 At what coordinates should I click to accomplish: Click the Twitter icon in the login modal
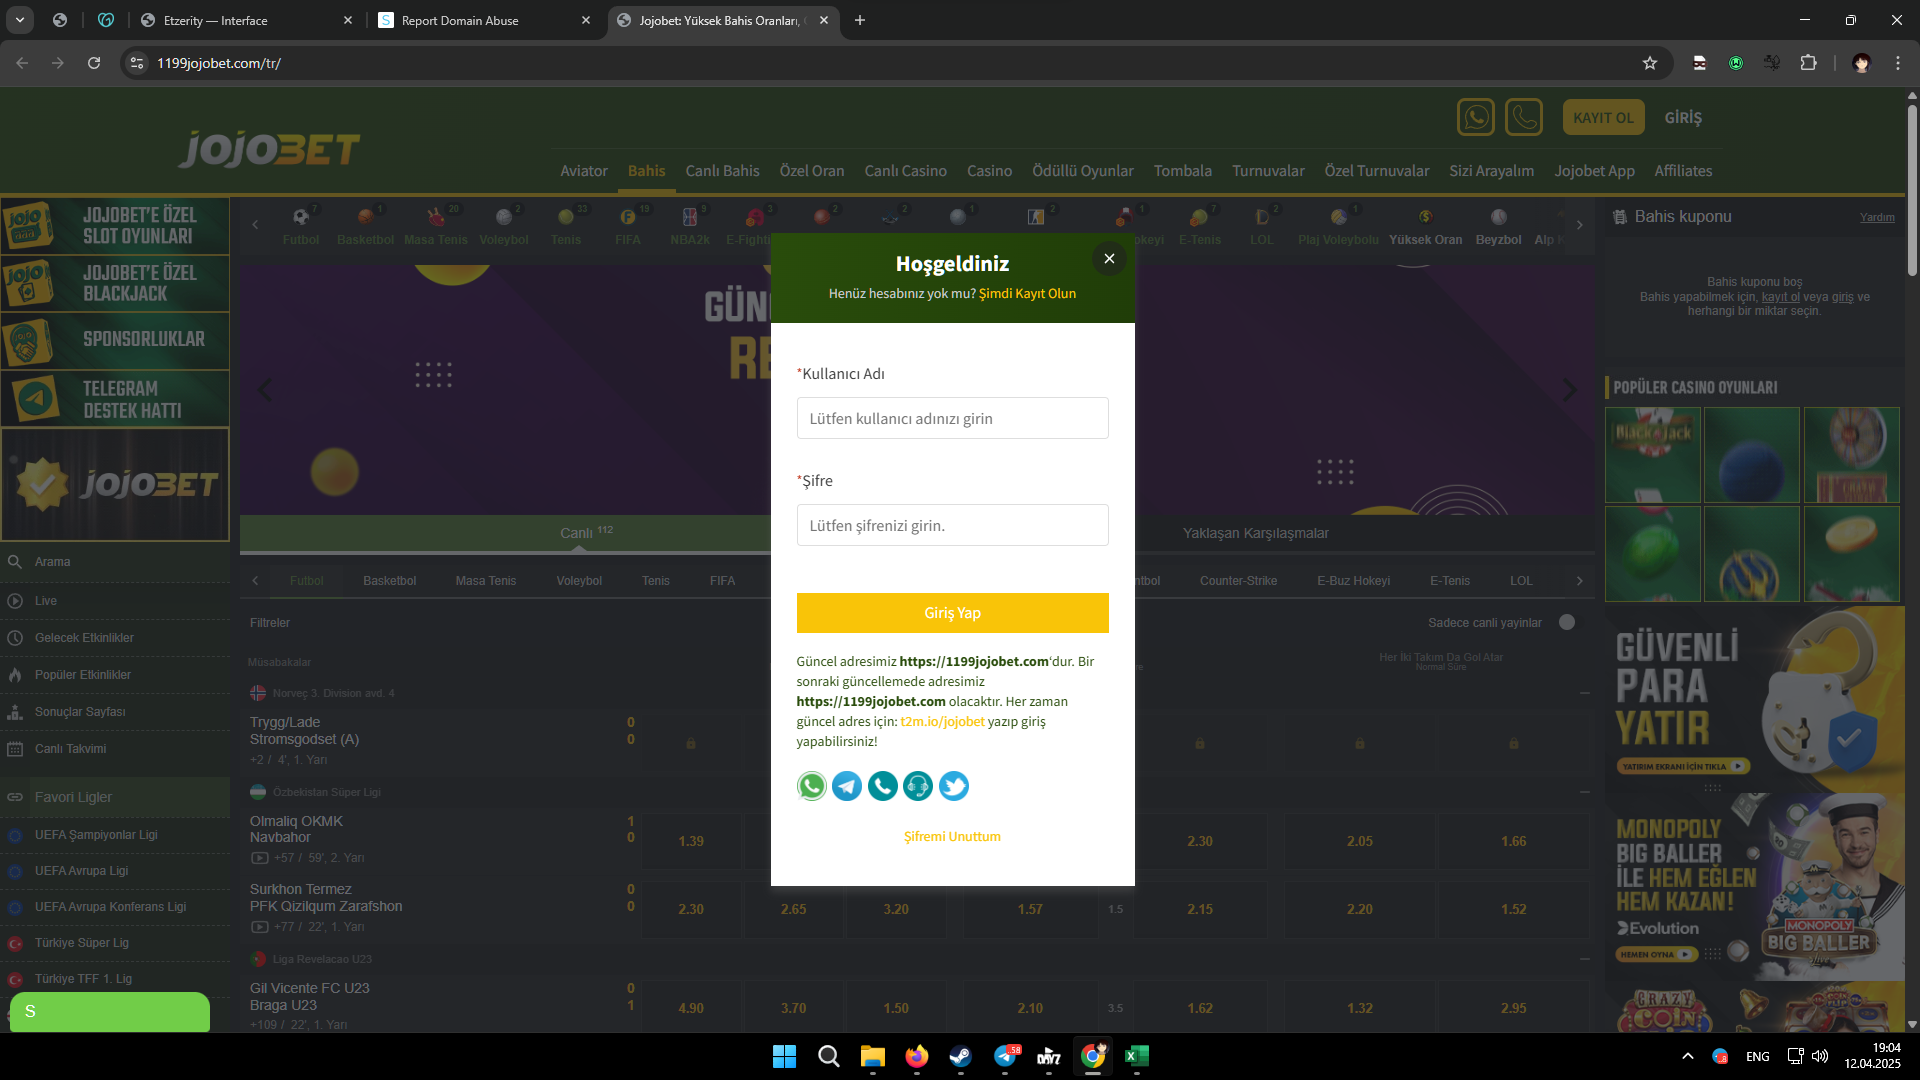pyautogui.click(x=954, y=786)
